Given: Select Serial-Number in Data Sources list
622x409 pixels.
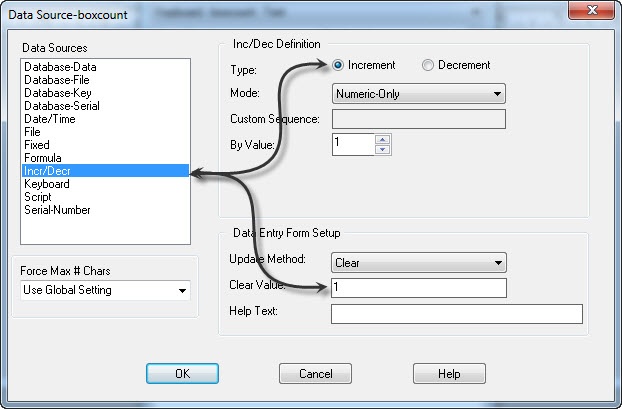Looking at the screenshot, I should click(105, 210).
